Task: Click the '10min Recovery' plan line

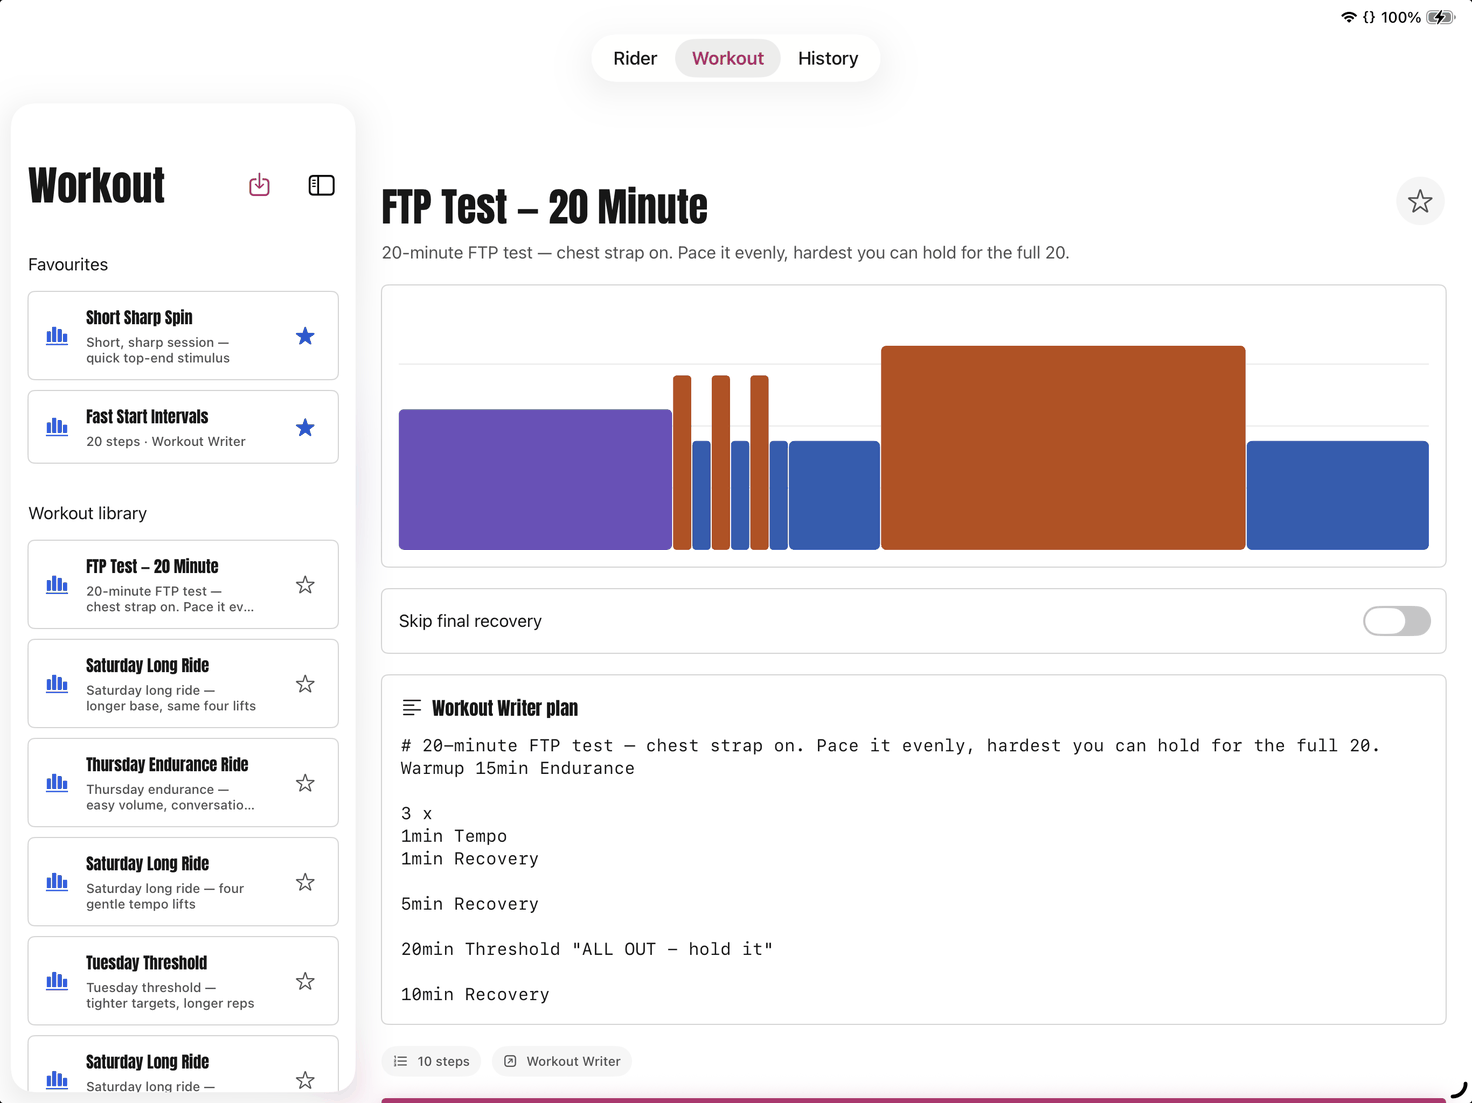Action: pos(475,994)
